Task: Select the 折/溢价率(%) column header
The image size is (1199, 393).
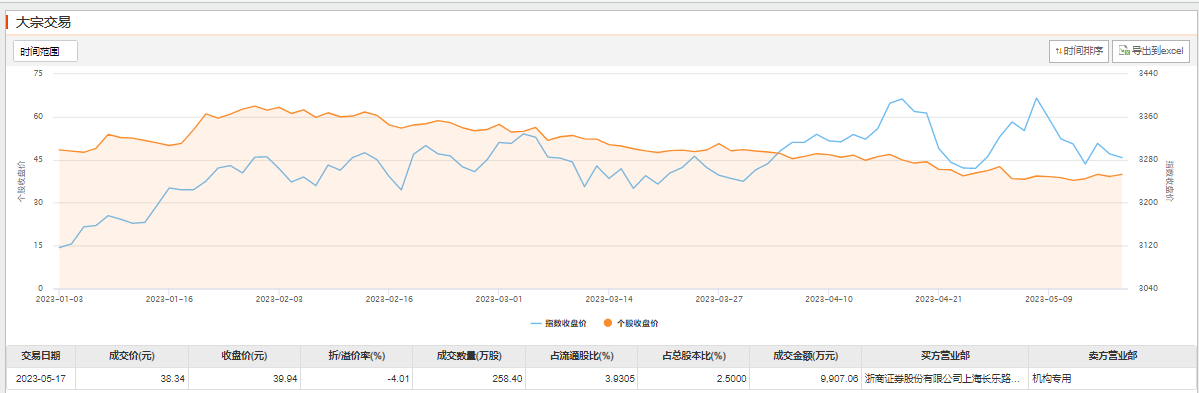Action: coord(356,356)
